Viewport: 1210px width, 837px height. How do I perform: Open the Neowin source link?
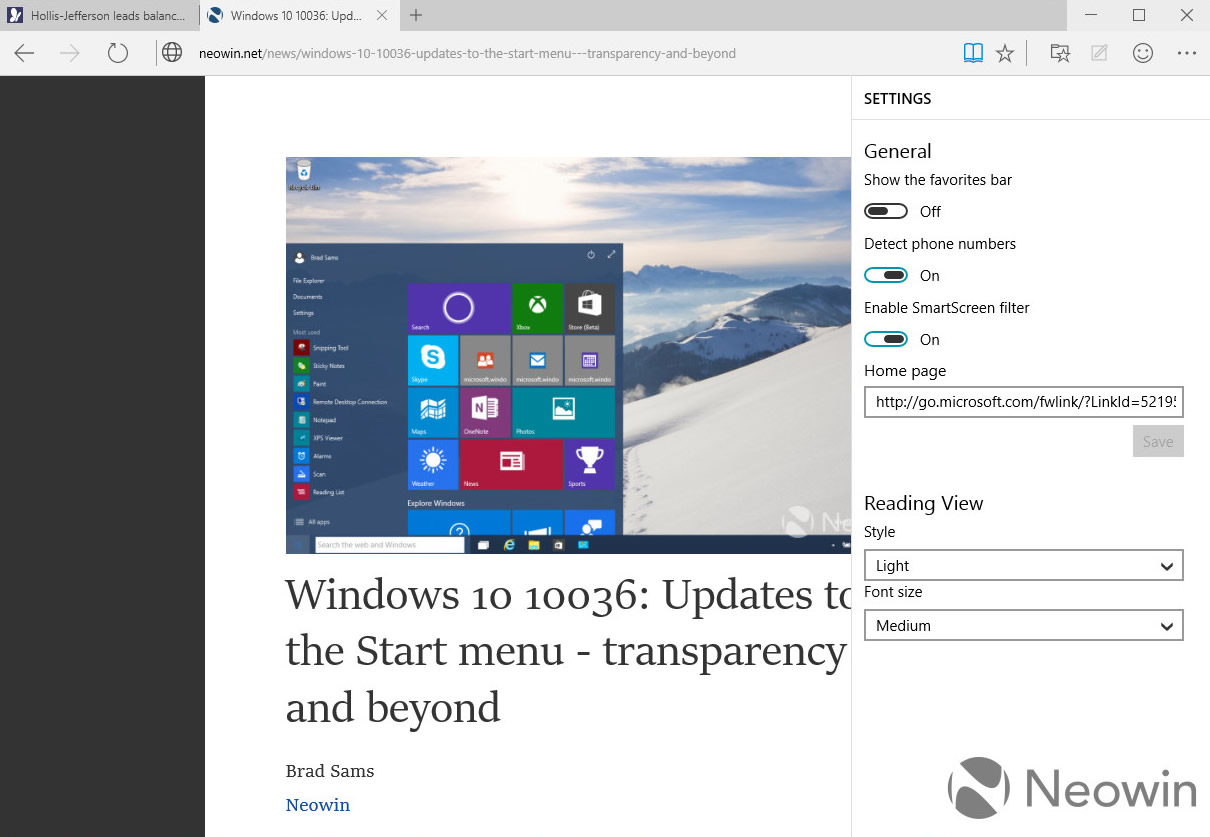pyautogui.click(x=318, y=805)
